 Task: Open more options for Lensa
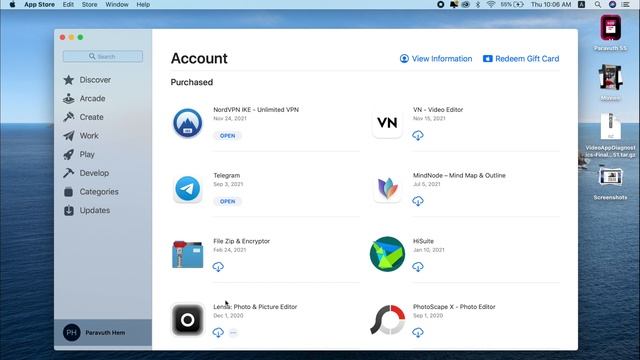pyautogui.click(x=233, y=333)
